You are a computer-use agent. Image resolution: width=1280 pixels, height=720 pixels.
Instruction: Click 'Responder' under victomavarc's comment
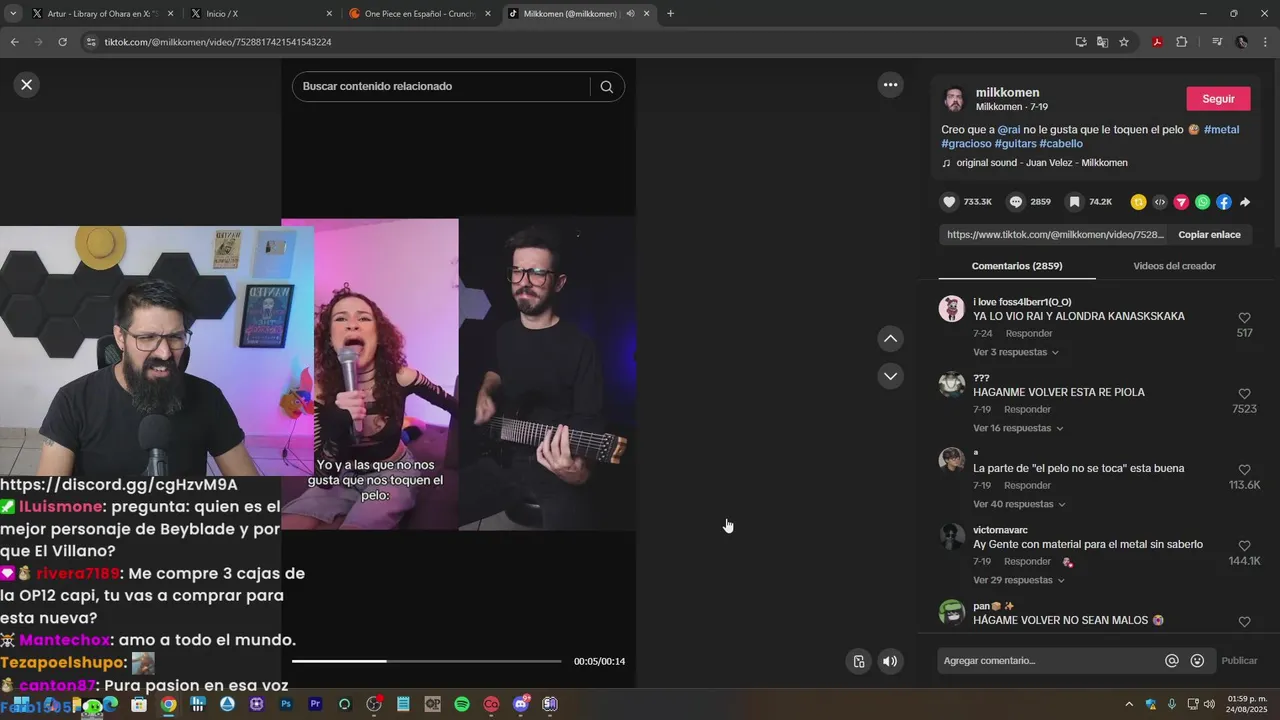click(x=1028, y=562)
